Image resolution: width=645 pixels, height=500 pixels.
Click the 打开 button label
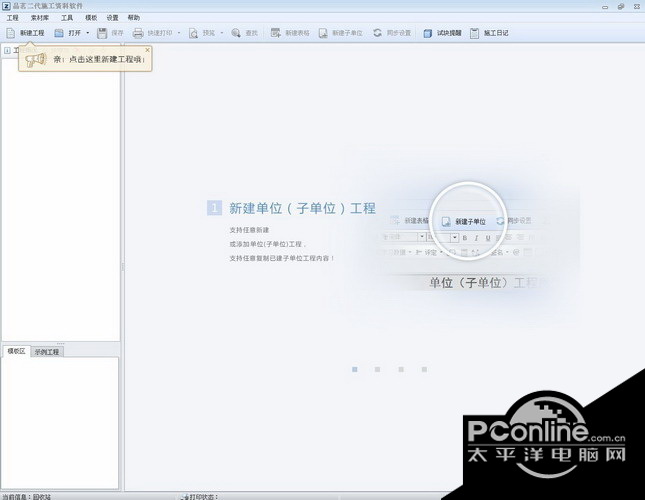(74, 33)
